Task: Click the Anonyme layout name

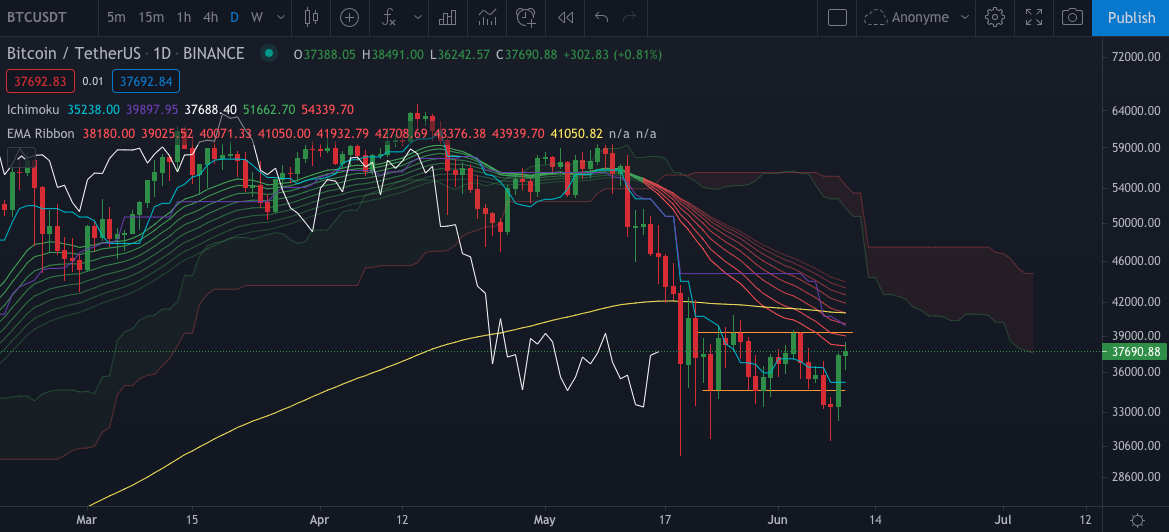Action: pos(920,17)
